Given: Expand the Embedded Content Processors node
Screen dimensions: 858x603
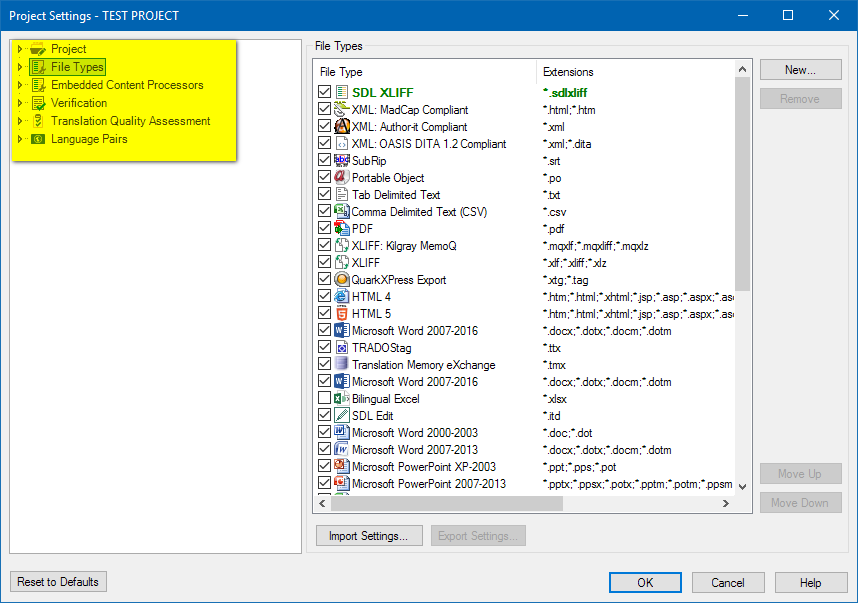Looking at the screenshot, I should pos(20,85).
